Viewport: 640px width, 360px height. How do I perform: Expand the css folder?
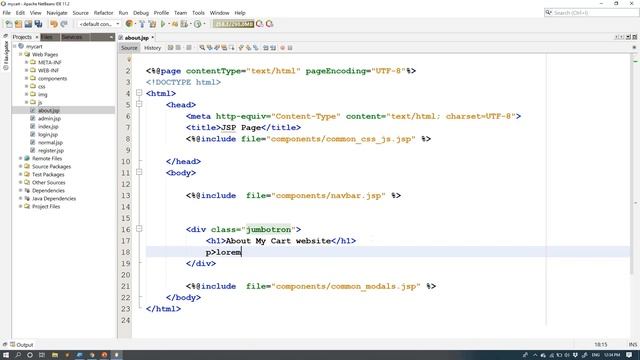click(27, 87)
